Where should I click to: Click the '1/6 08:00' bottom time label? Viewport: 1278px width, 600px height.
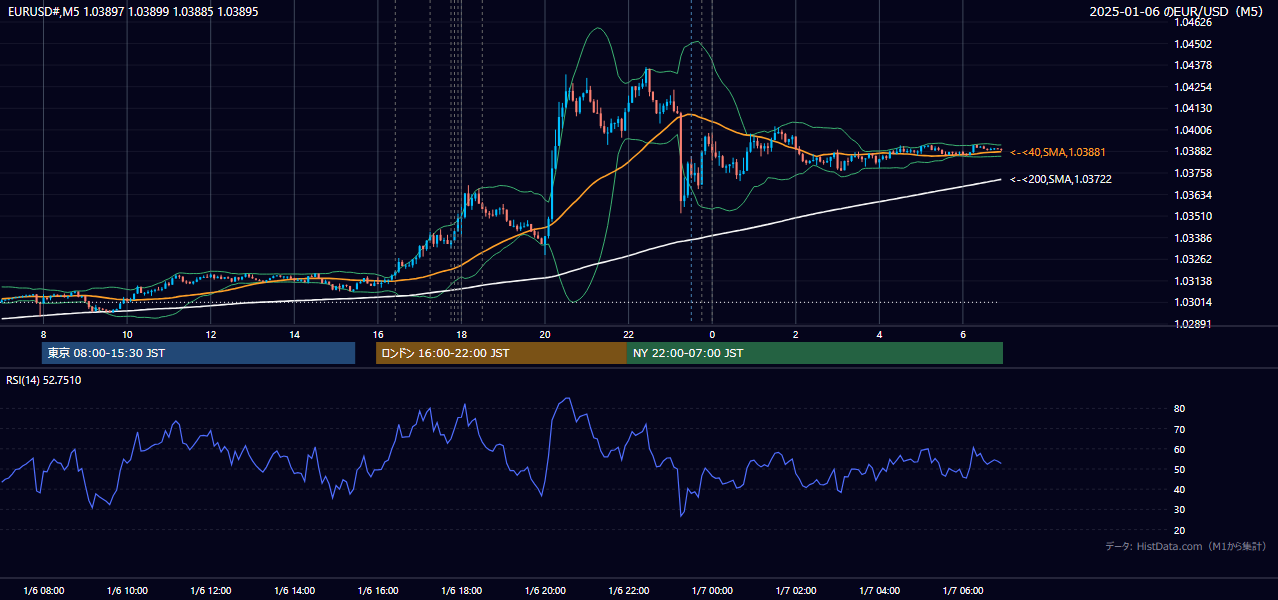43,591
